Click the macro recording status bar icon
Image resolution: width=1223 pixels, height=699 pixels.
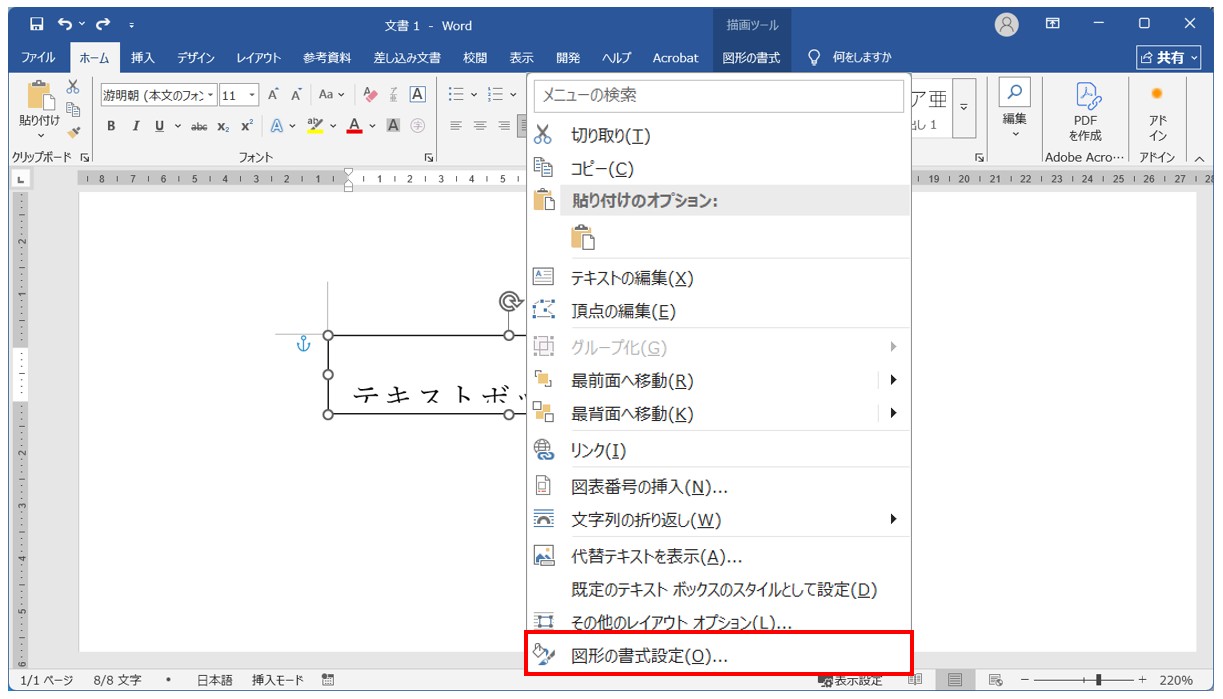pos(328,680)
